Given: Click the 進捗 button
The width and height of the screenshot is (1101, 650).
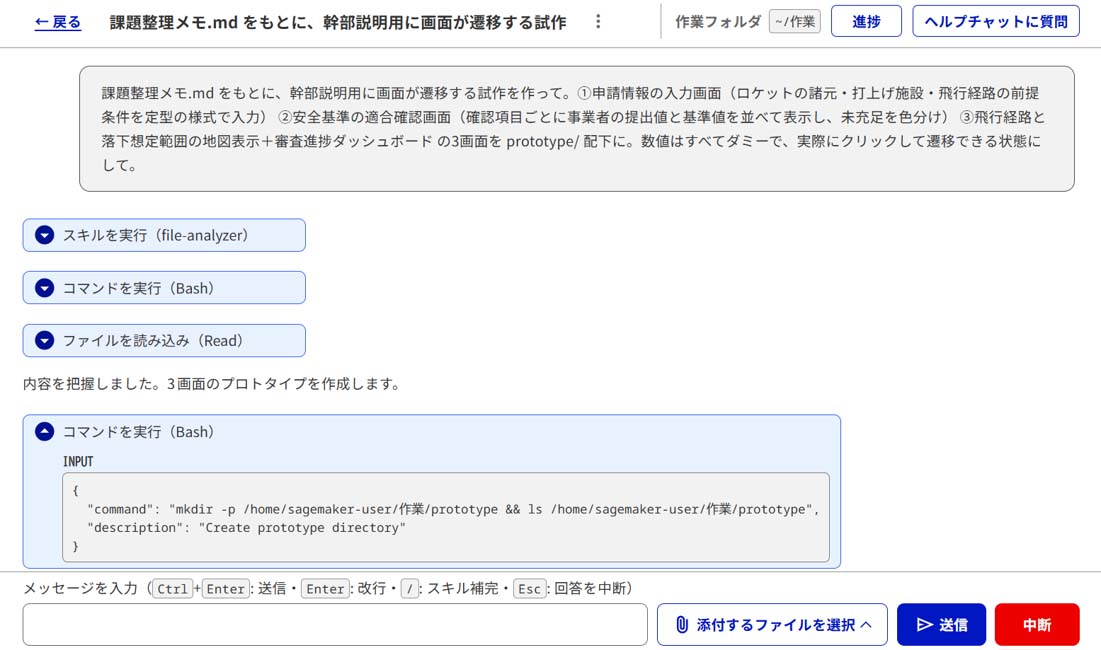Looking at the screenshot, I should [x=866, y=22].
